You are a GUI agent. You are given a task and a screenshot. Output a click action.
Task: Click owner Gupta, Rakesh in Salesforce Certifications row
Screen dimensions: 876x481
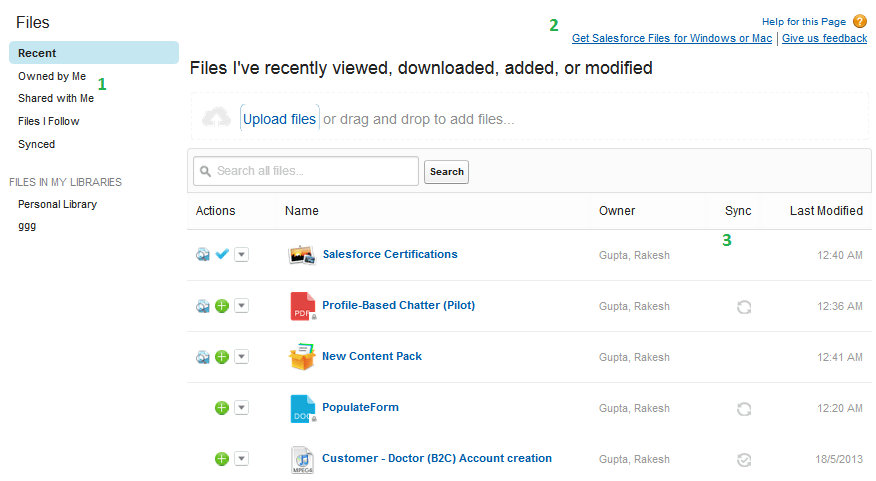pyautogui.click(x=634, y=255)
